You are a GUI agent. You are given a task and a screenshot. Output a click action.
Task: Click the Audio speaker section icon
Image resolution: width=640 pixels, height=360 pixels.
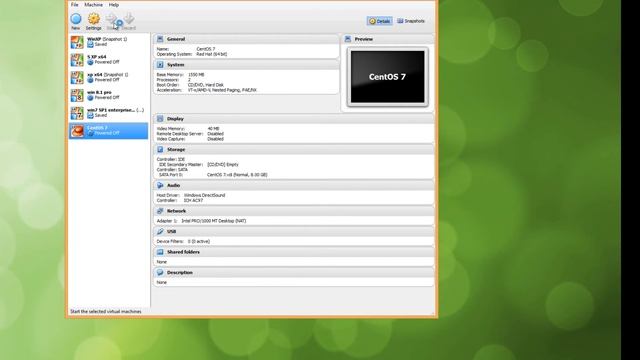click(x=160, y=185)
